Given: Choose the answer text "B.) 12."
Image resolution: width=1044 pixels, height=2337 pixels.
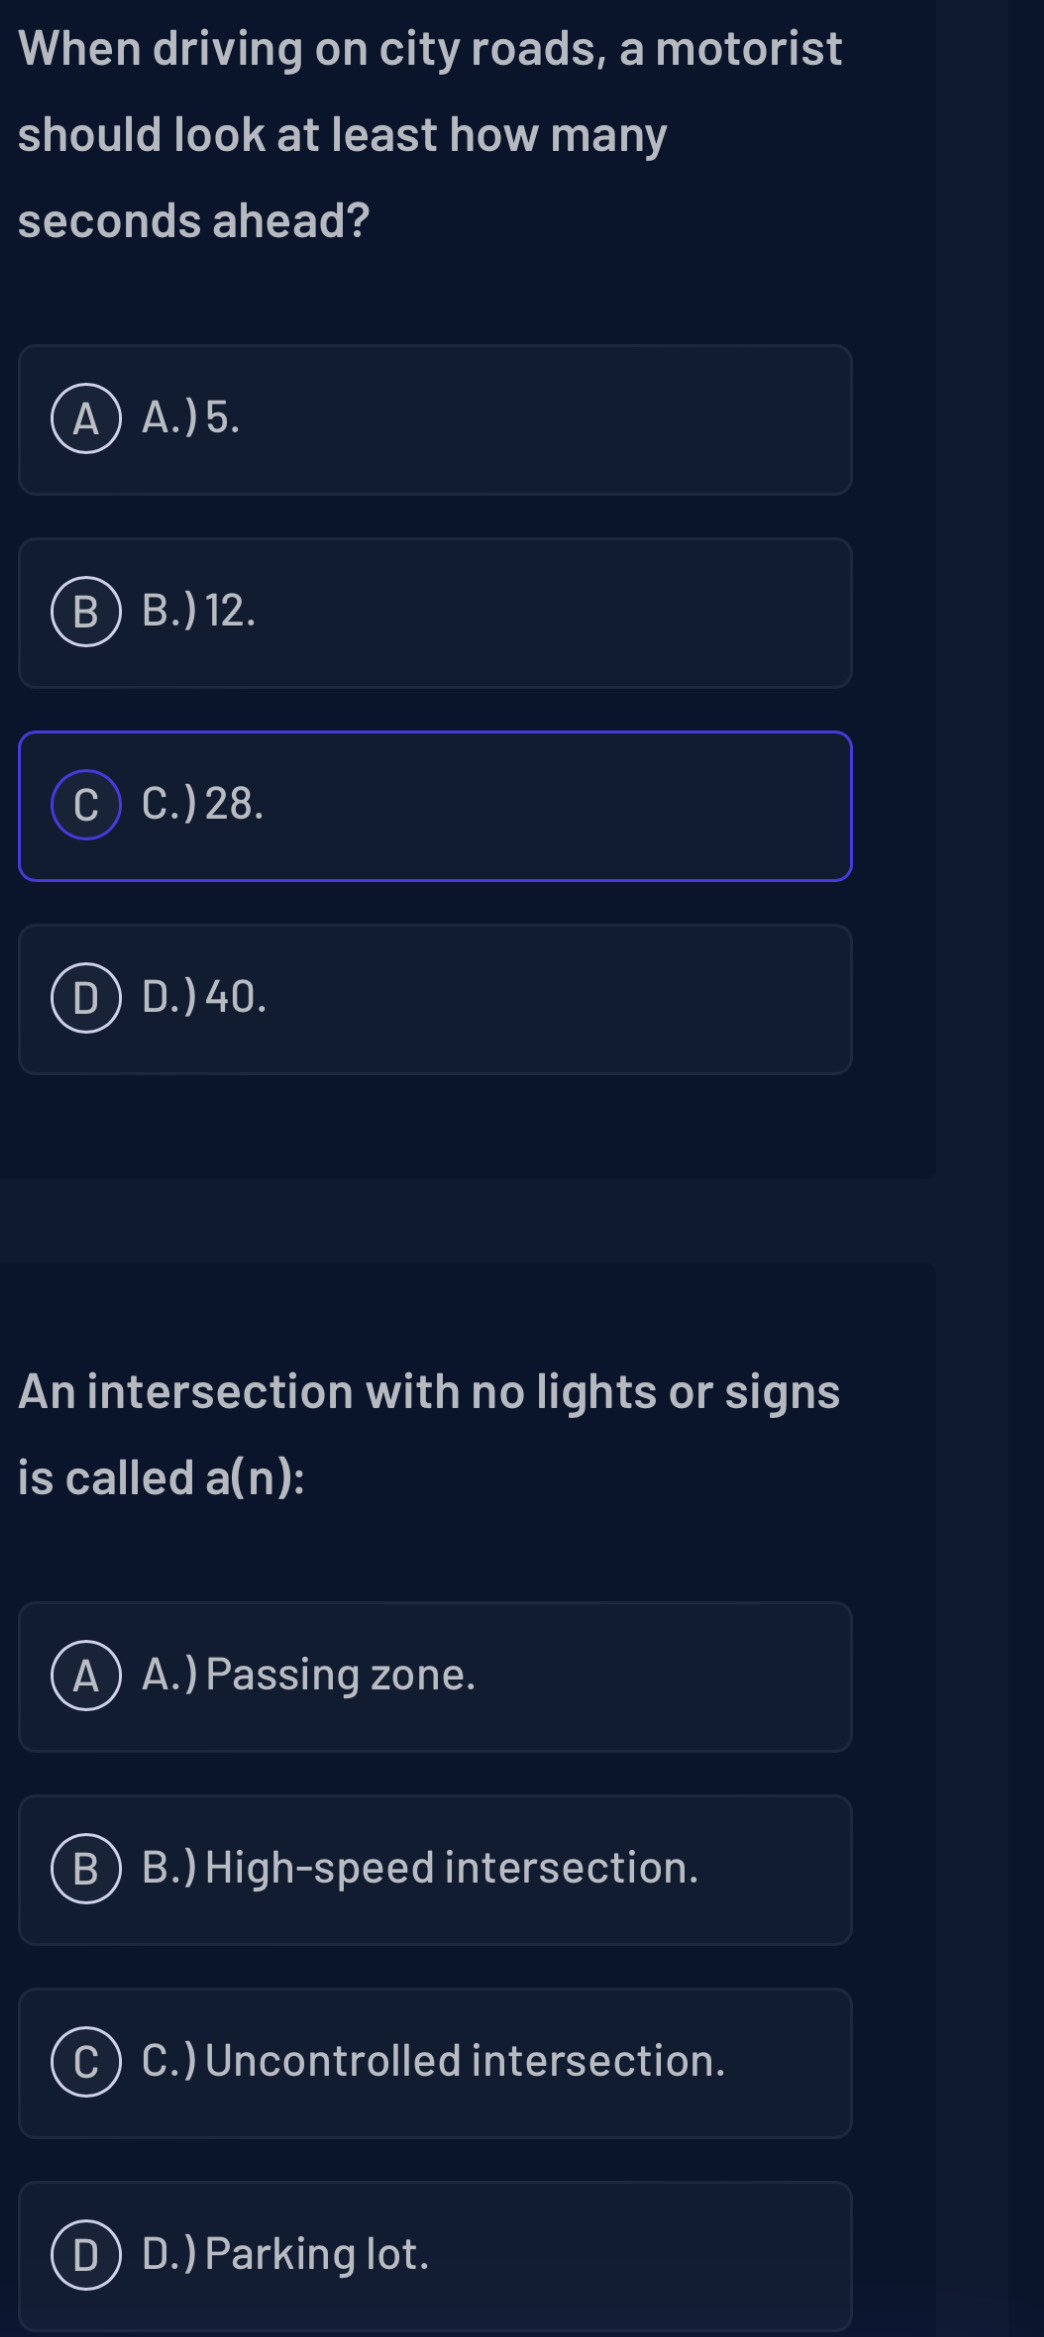Looking at the screenshot, I should [x=199, y=611].
